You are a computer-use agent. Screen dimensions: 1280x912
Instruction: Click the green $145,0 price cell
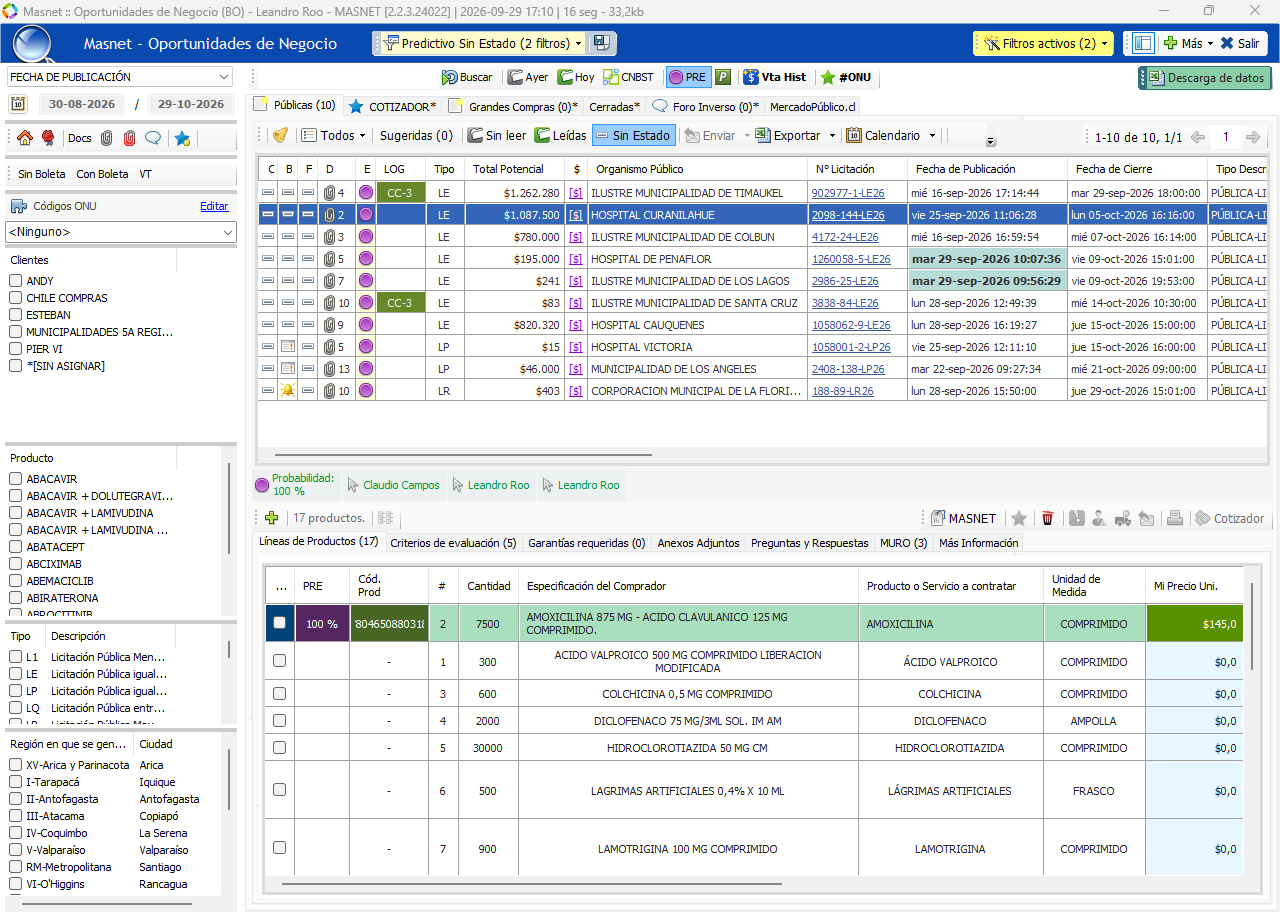[1194, 623]
